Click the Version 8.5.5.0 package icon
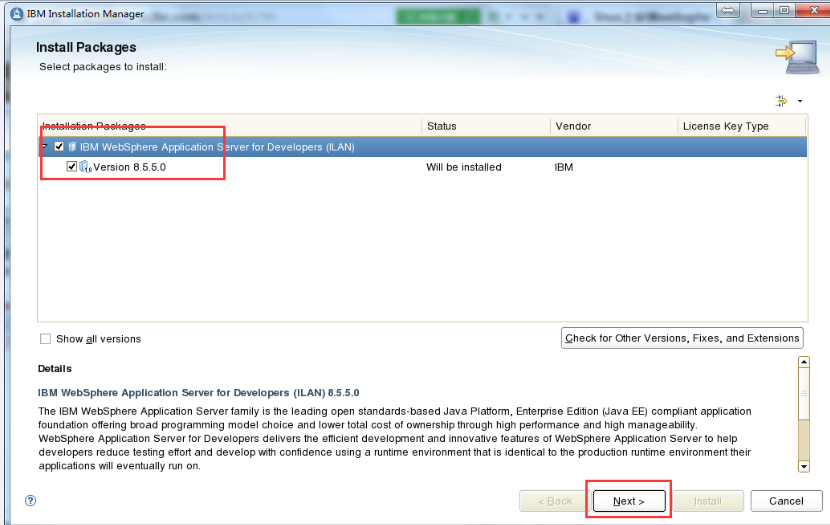The height and width of the screenshot is (525, 830). pyautogui.click(x=85, y=167)
